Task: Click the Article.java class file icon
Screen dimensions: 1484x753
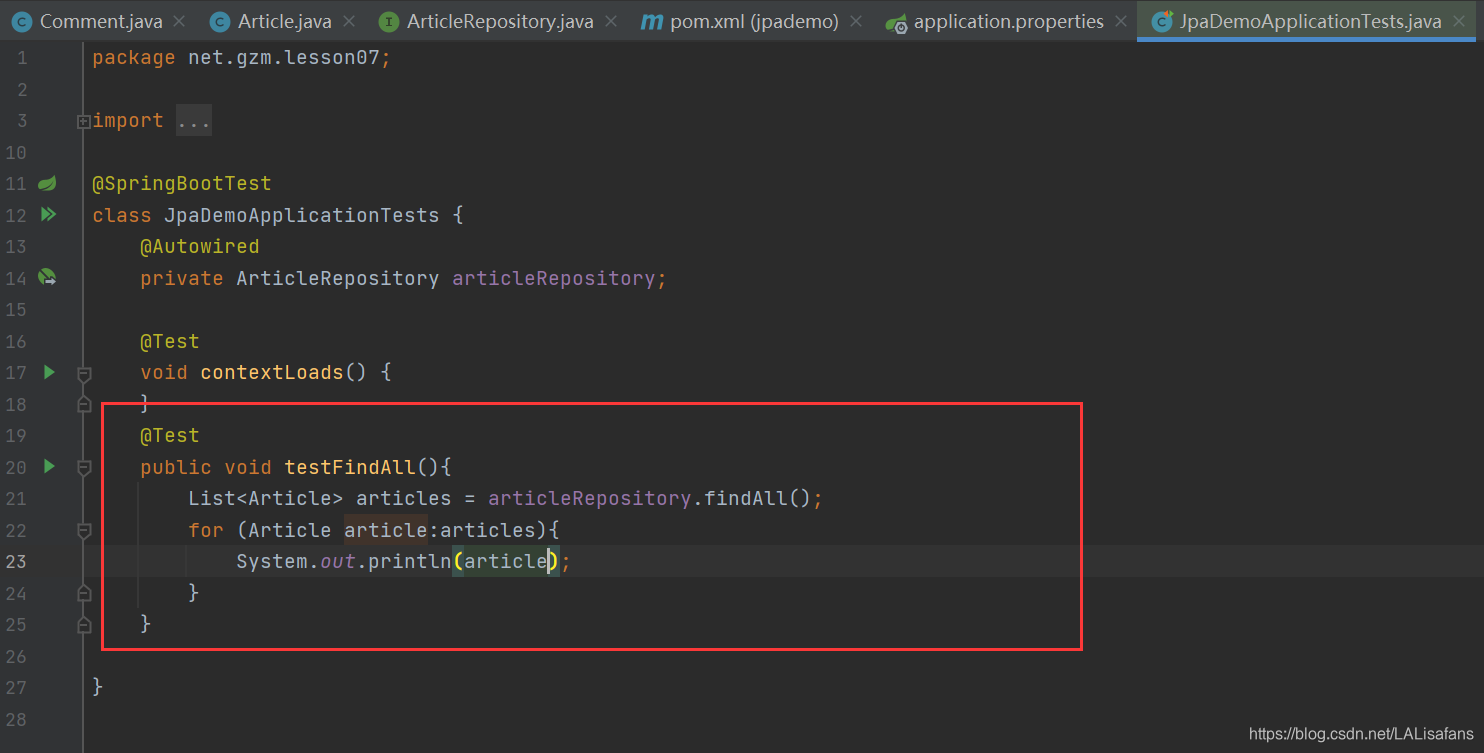Action: [x=220, y=21]
